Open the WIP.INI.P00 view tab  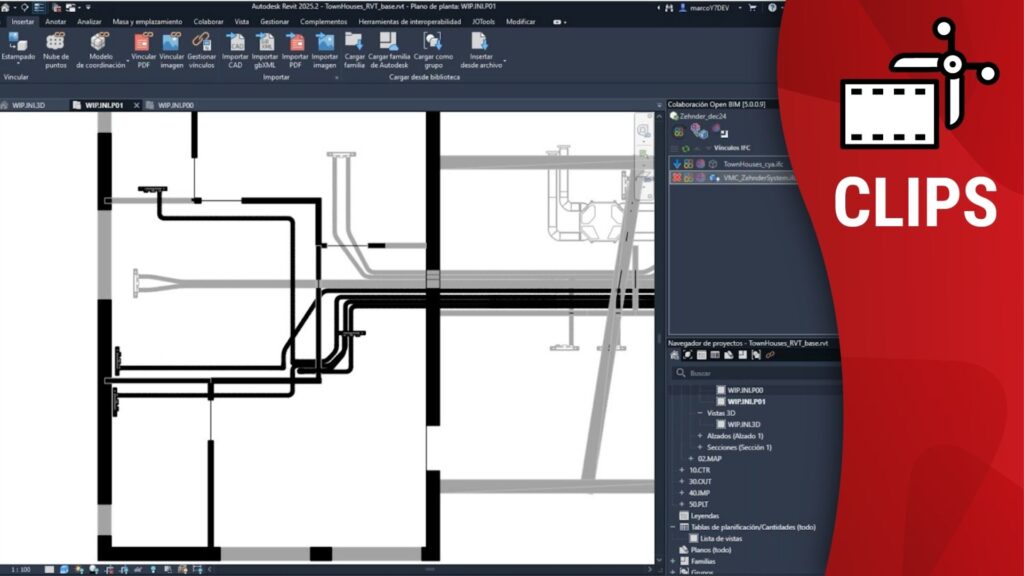pyautogui.click(x=175, y=104)
